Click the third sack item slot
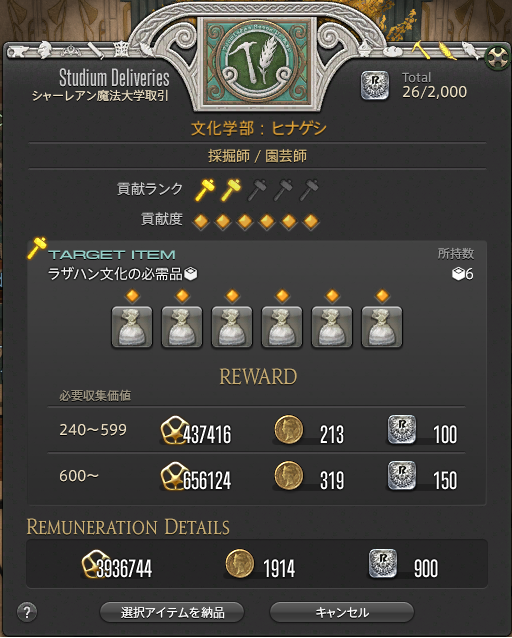512x638 pixels. (232, 327)
